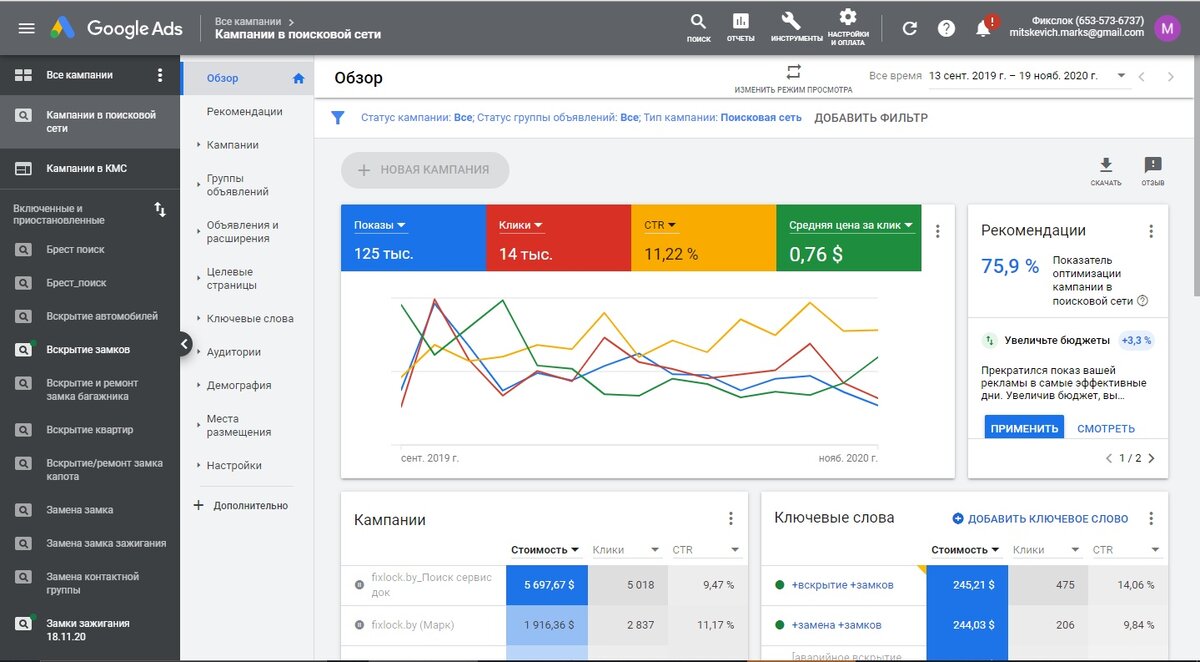Open Средняя цена за клик dropdown
This screenshot has height=662, width=1200.
point(851,225)
